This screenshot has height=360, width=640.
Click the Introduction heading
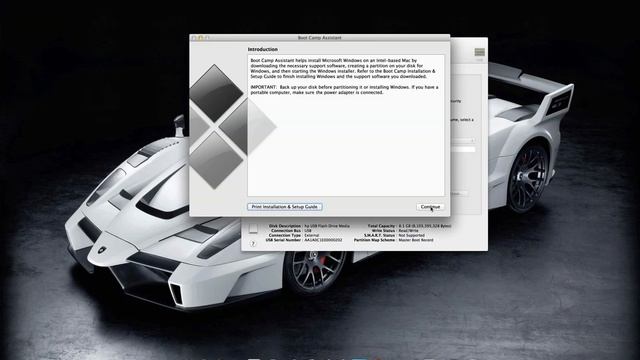coord(262,49)
